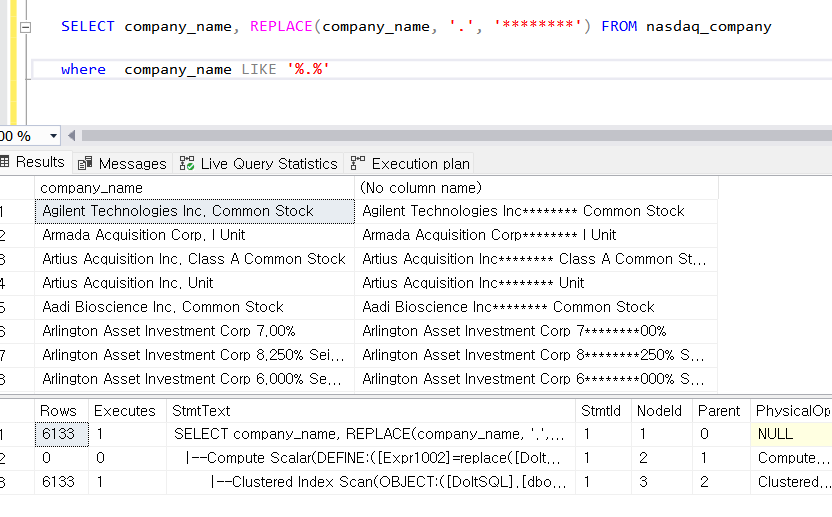Image resolution: width=832 pixels, height=517 pixels.
Task: Select the Rows column header
Action: tap(61, 411)
